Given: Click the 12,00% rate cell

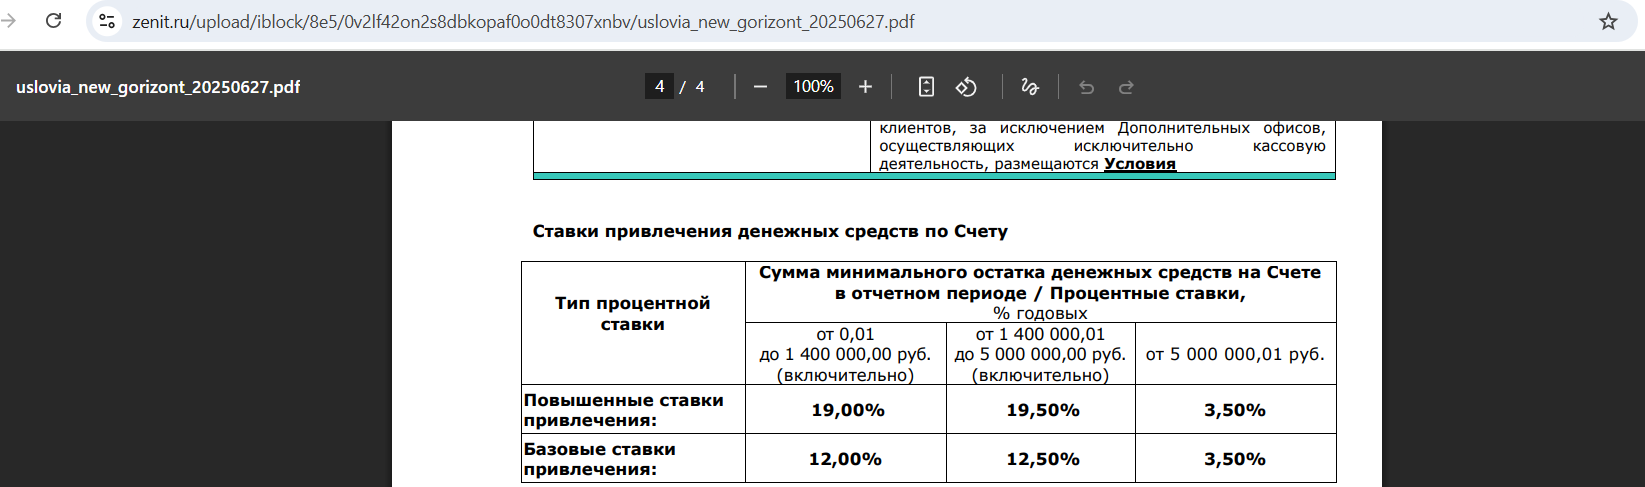Looking at the screenshot, I should [x=845, y=459].
